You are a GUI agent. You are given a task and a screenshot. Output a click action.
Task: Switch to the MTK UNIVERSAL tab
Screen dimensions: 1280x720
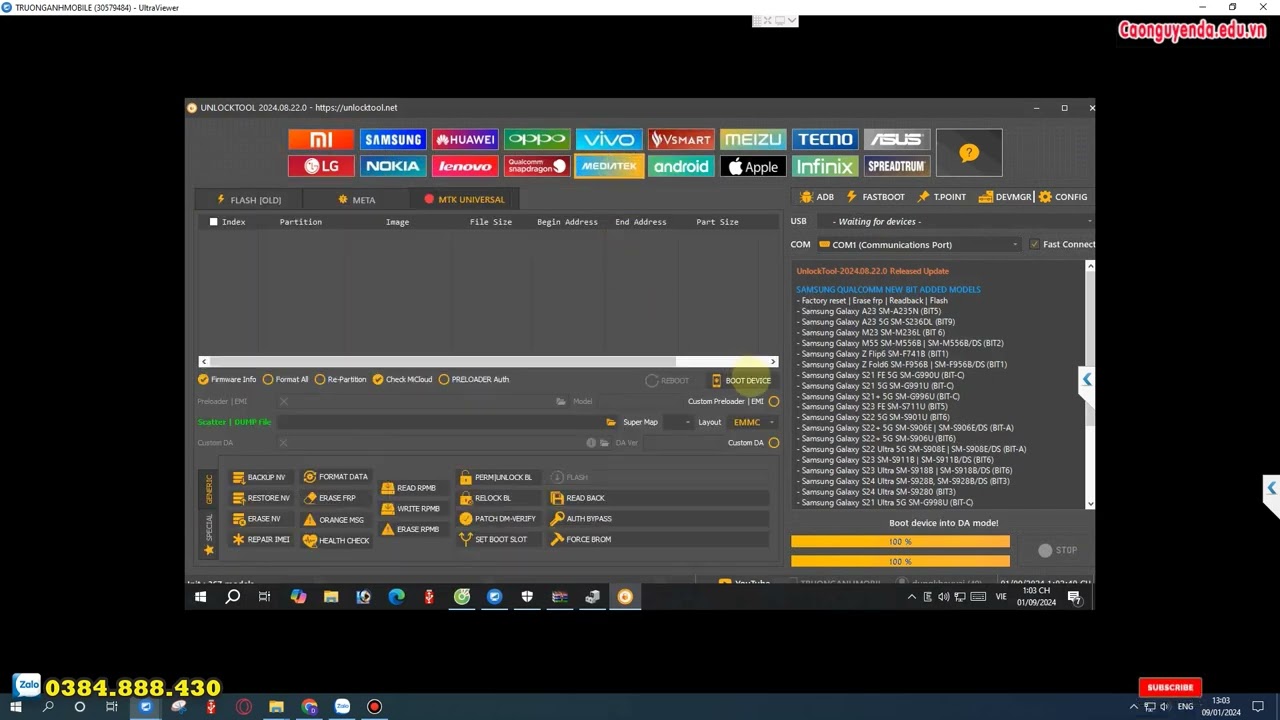464,200
